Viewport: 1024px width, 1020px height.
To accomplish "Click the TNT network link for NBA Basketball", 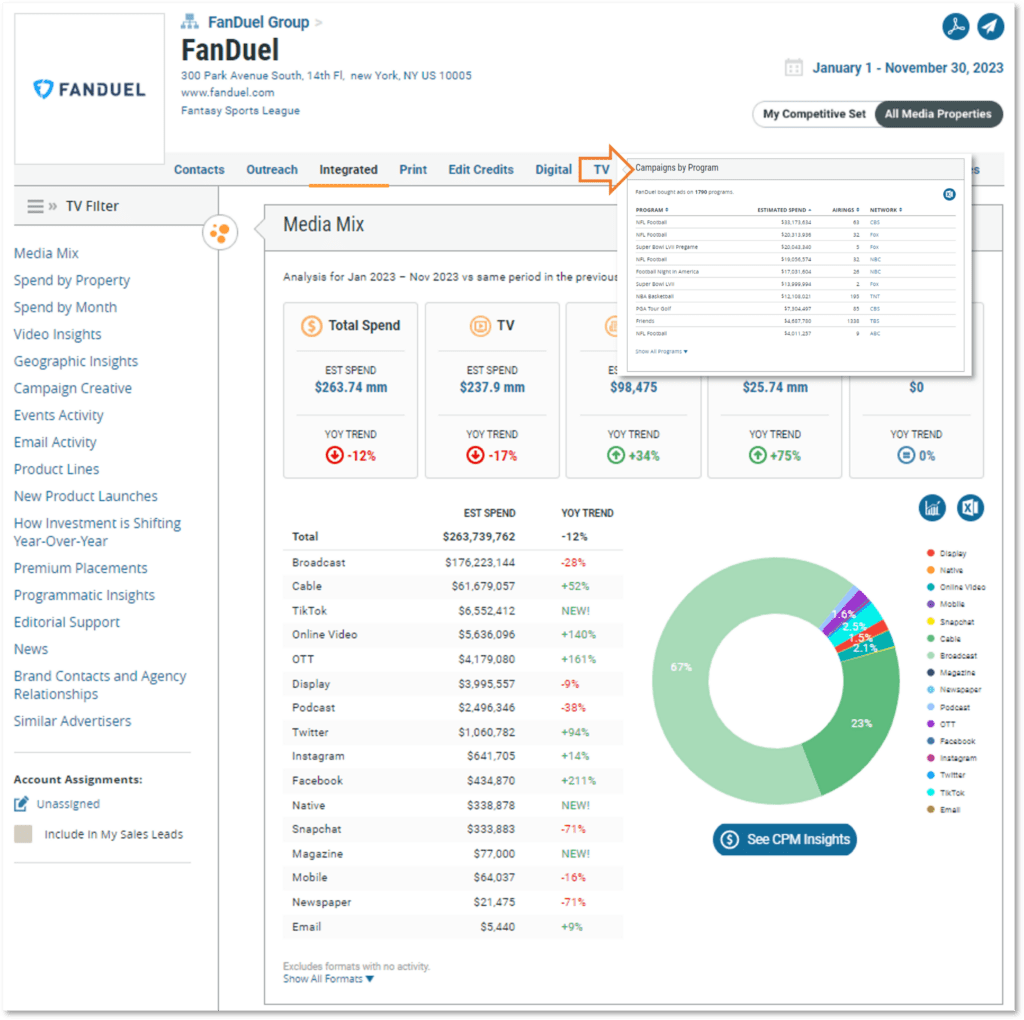I will (x=874, y=296).
